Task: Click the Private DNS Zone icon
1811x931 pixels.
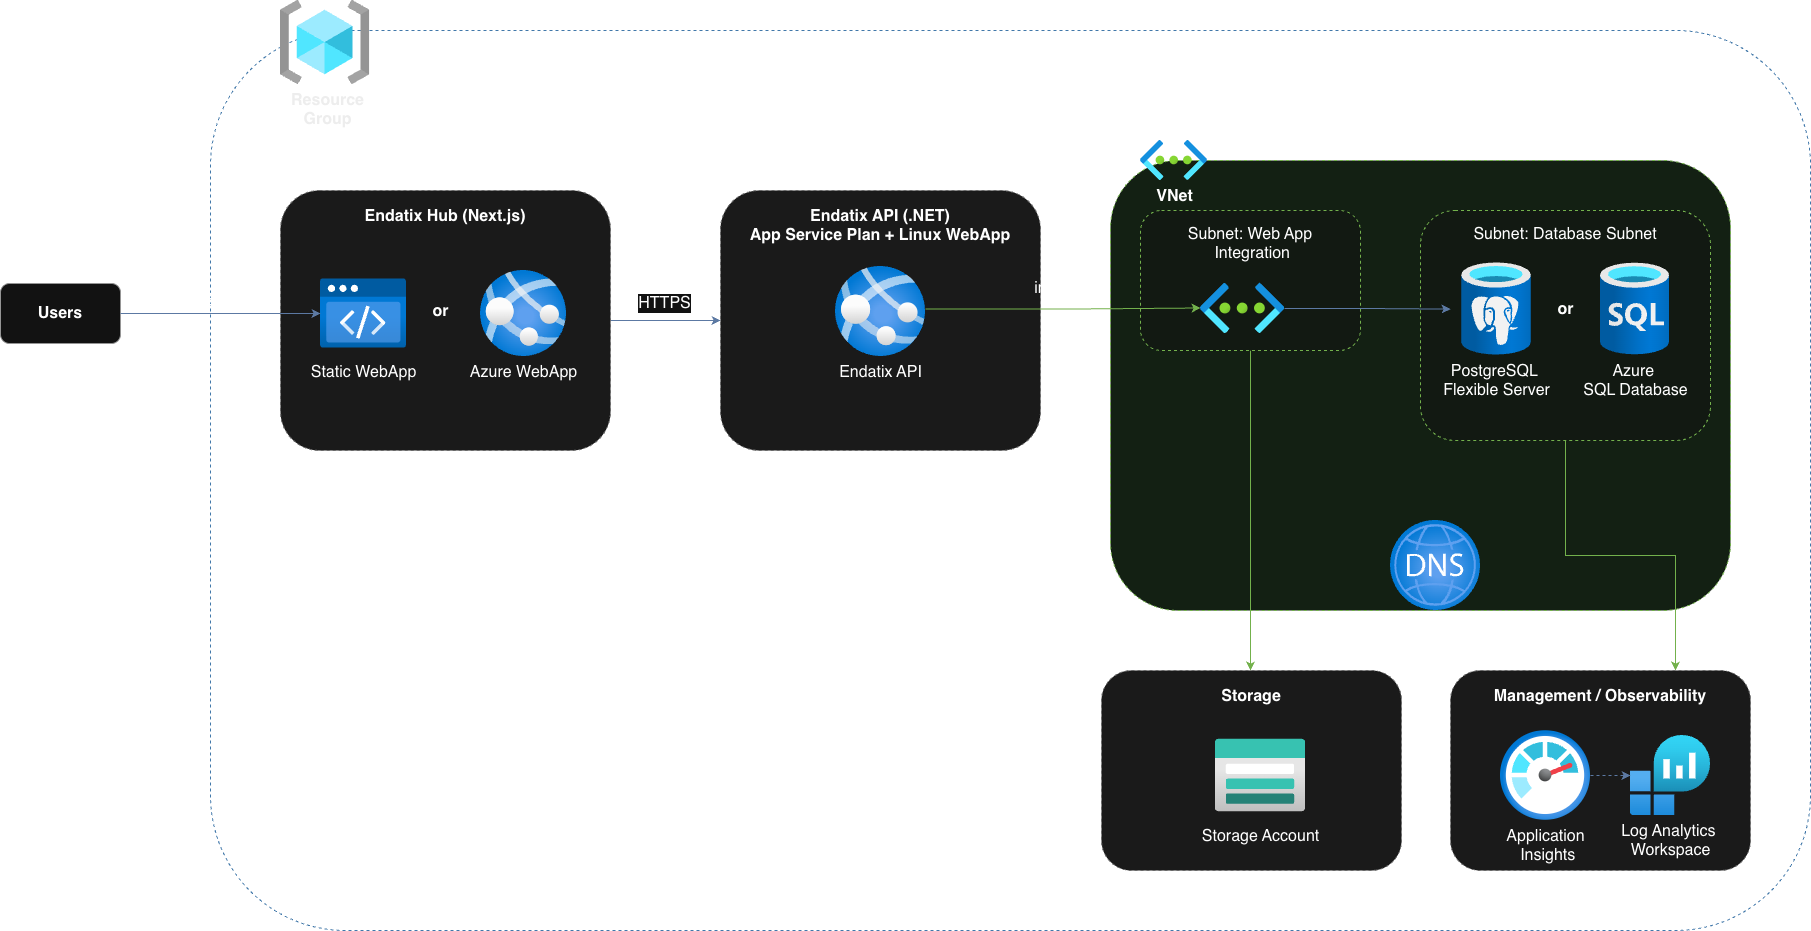Action: (1435, 565)
